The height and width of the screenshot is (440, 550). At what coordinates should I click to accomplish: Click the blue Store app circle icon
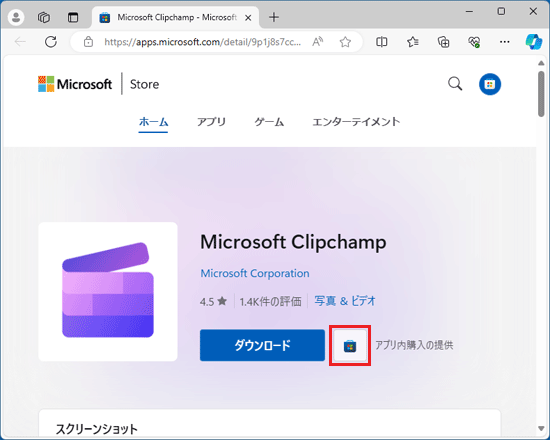pos(490,84)
